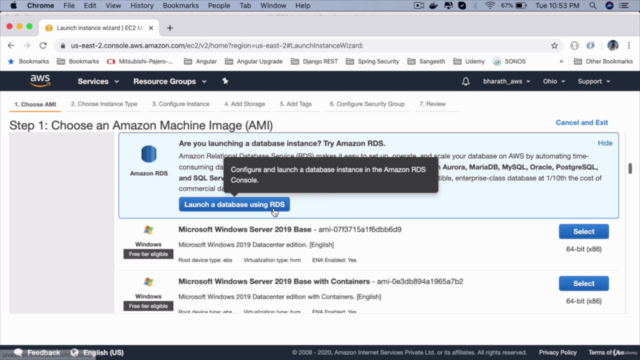Hide the Amazon RDS banner
The width and height of the screenshot is (640, 360).
[x=605, y=143]
